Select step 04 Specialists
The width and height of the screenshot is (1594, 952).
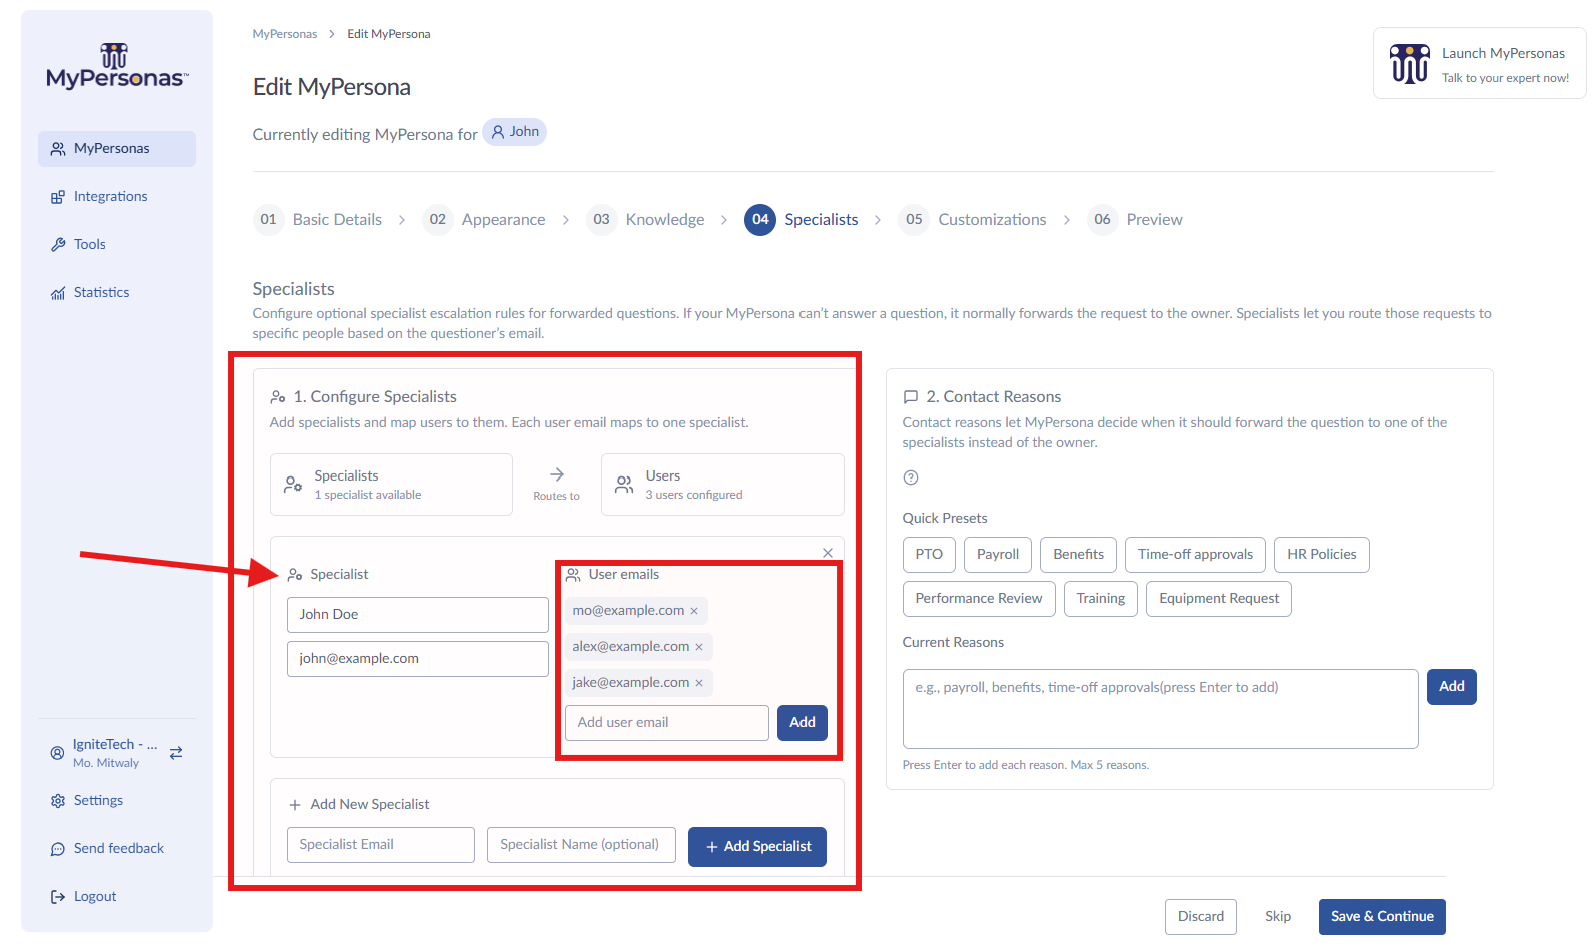[801, 220]
